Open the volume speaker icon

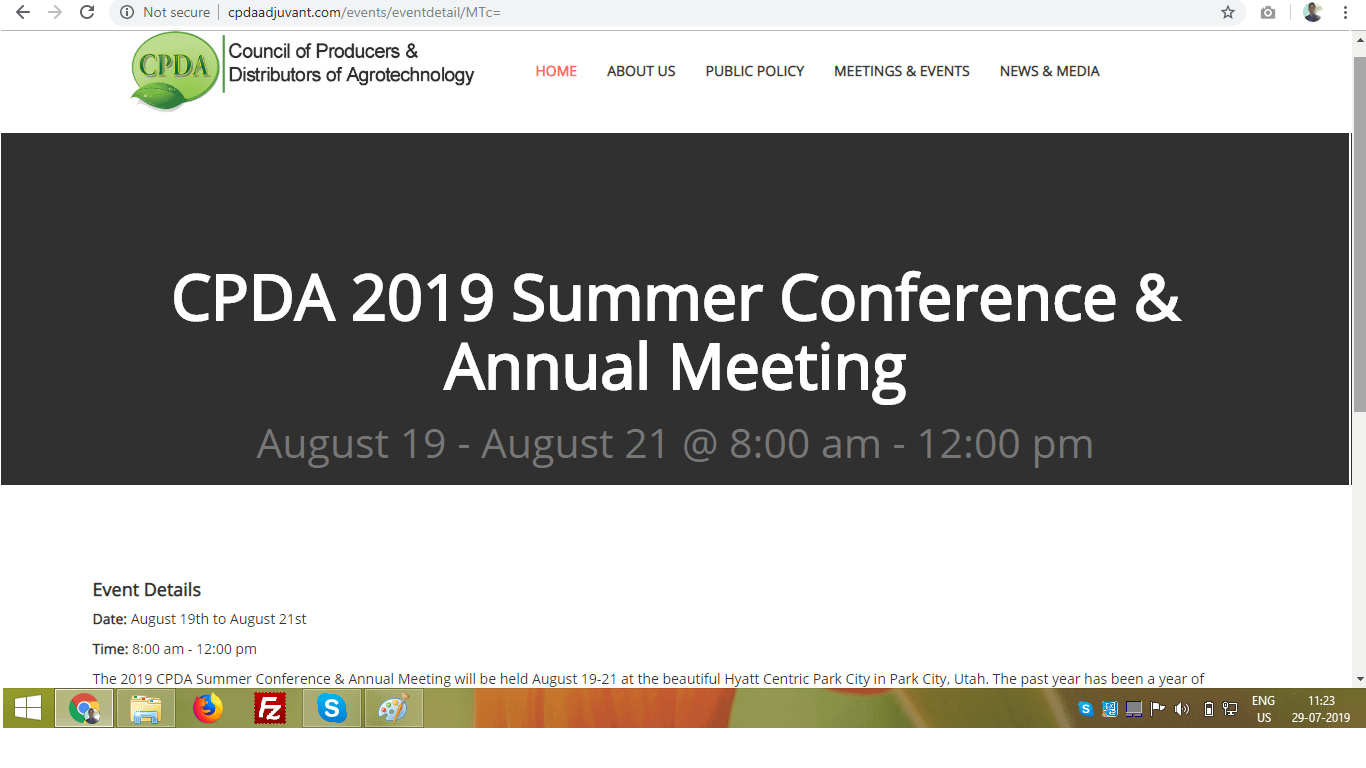tap(1181, 709)
